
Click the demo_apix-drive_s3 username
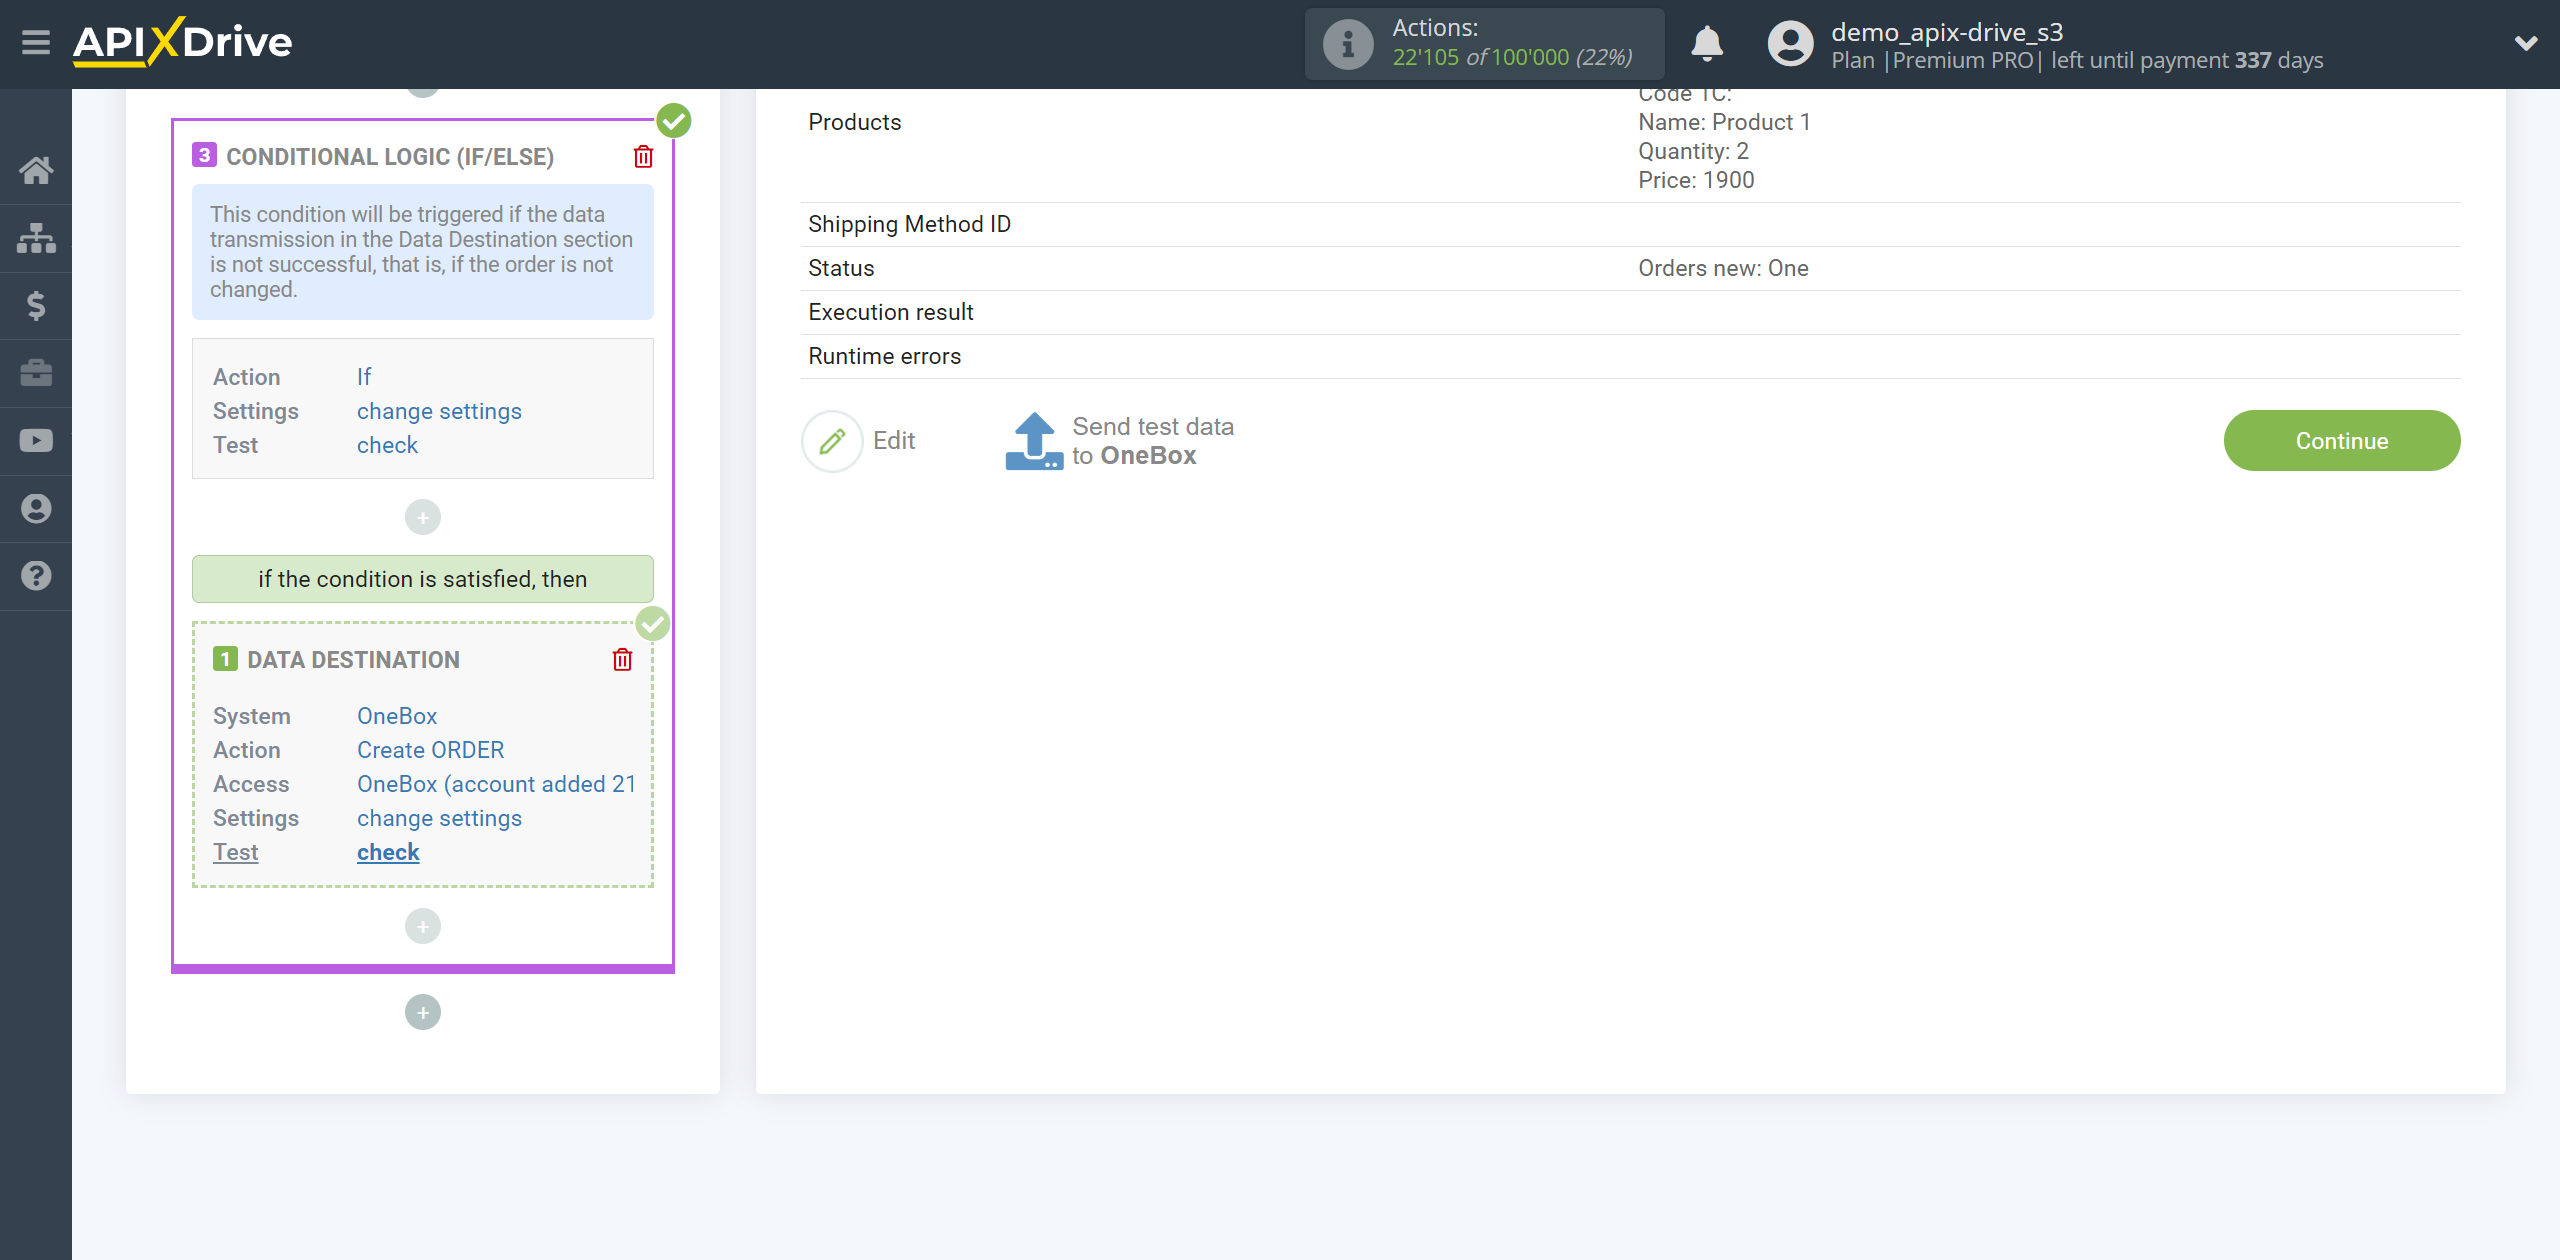click(1947, 32)
